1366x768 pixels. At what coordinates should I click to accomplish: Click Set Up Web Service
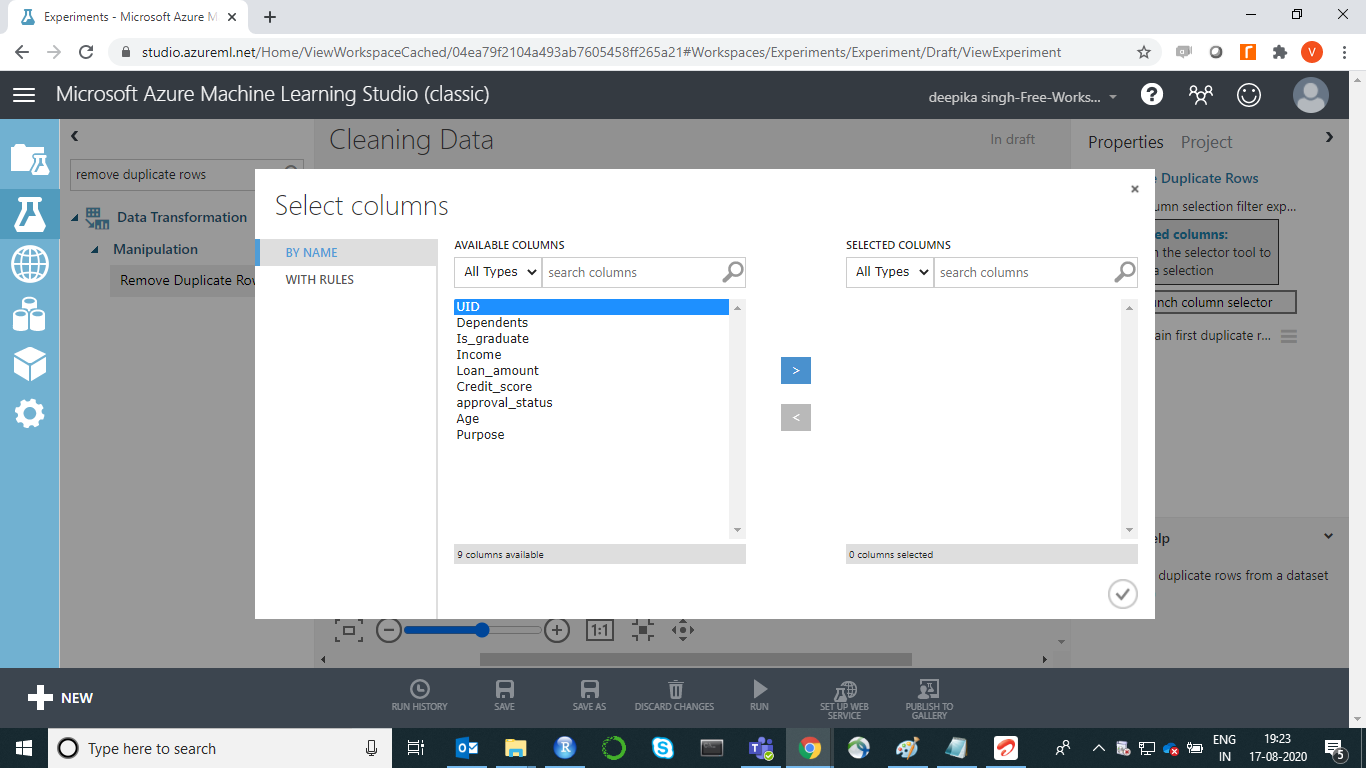(x=845, y=699)
